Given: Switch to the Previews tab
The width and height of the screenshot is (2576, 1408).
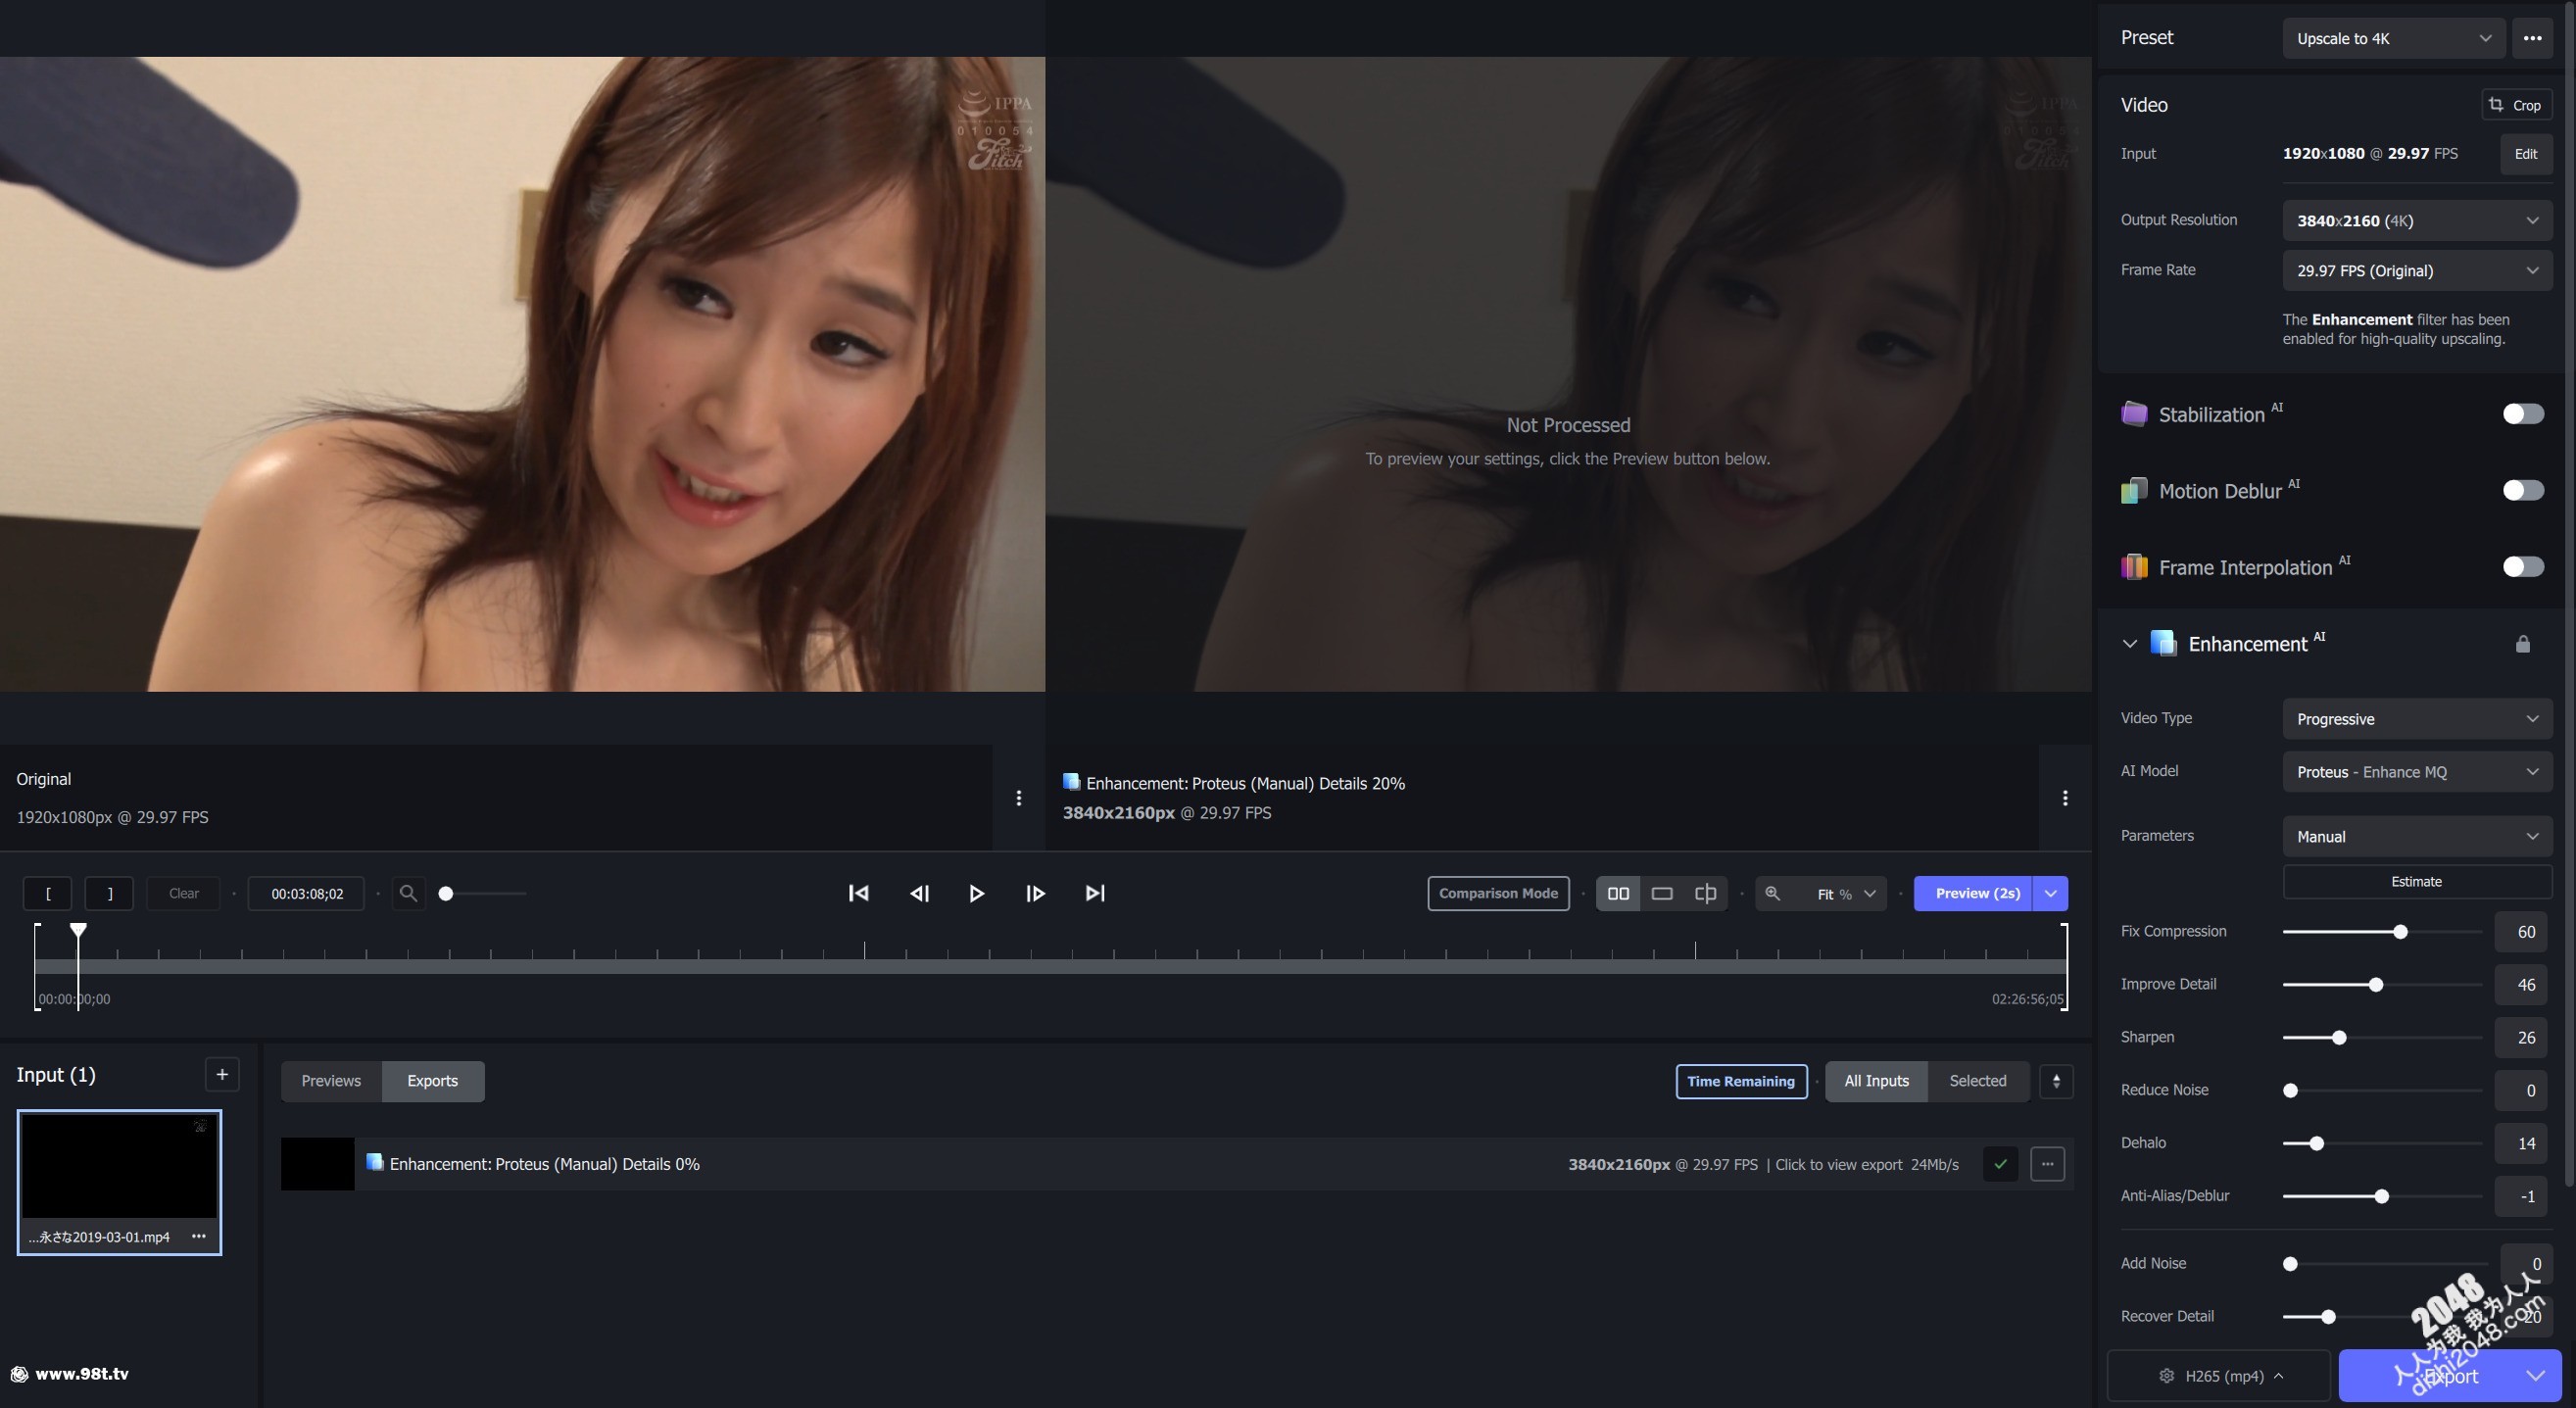Looking at the screenshot, I should pos(331,1081).
